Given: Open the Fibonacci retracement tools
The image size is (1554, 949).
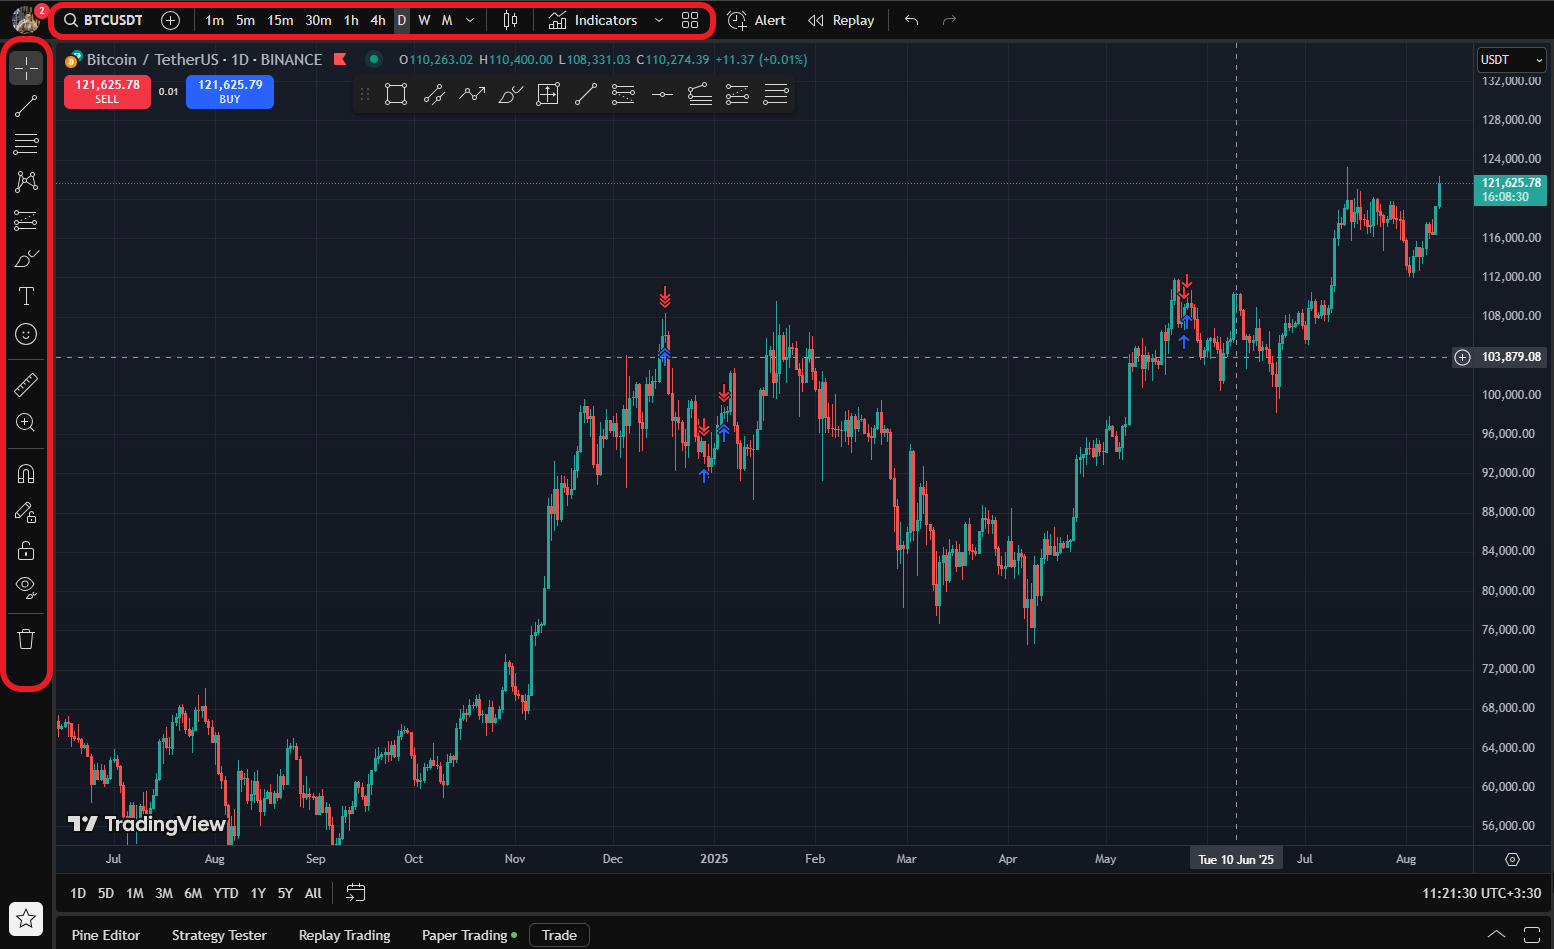Looking at the screenshot, I should click(26, 144).
